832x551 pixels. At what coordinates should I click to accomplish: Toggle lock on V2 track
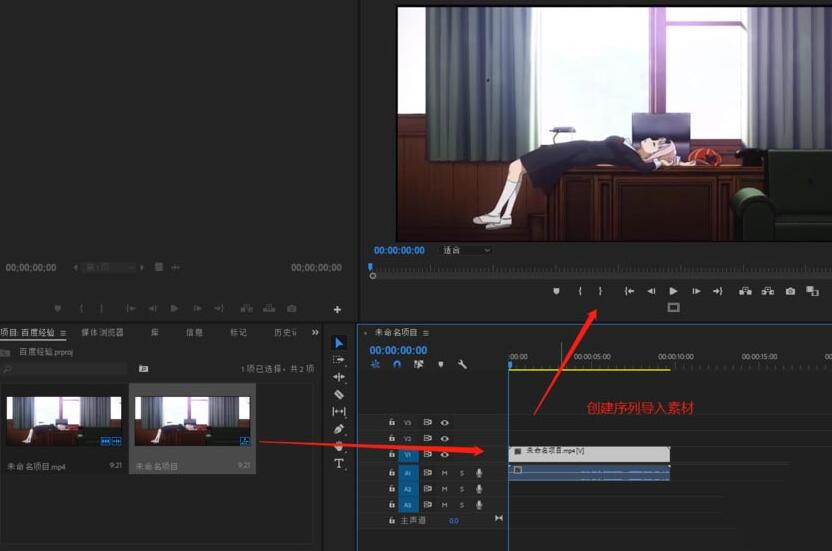click(x=392, y=438)
